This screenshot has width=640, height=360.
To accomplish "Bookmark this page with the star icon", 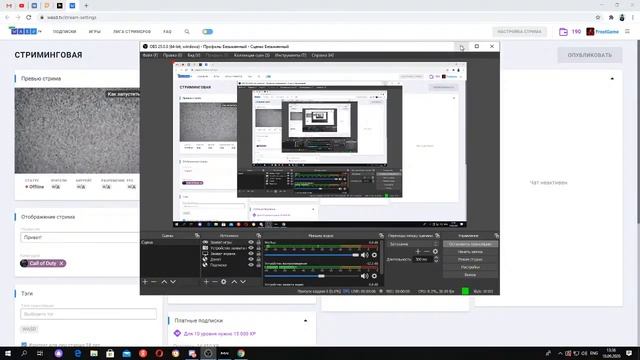I will click(598, 18).
